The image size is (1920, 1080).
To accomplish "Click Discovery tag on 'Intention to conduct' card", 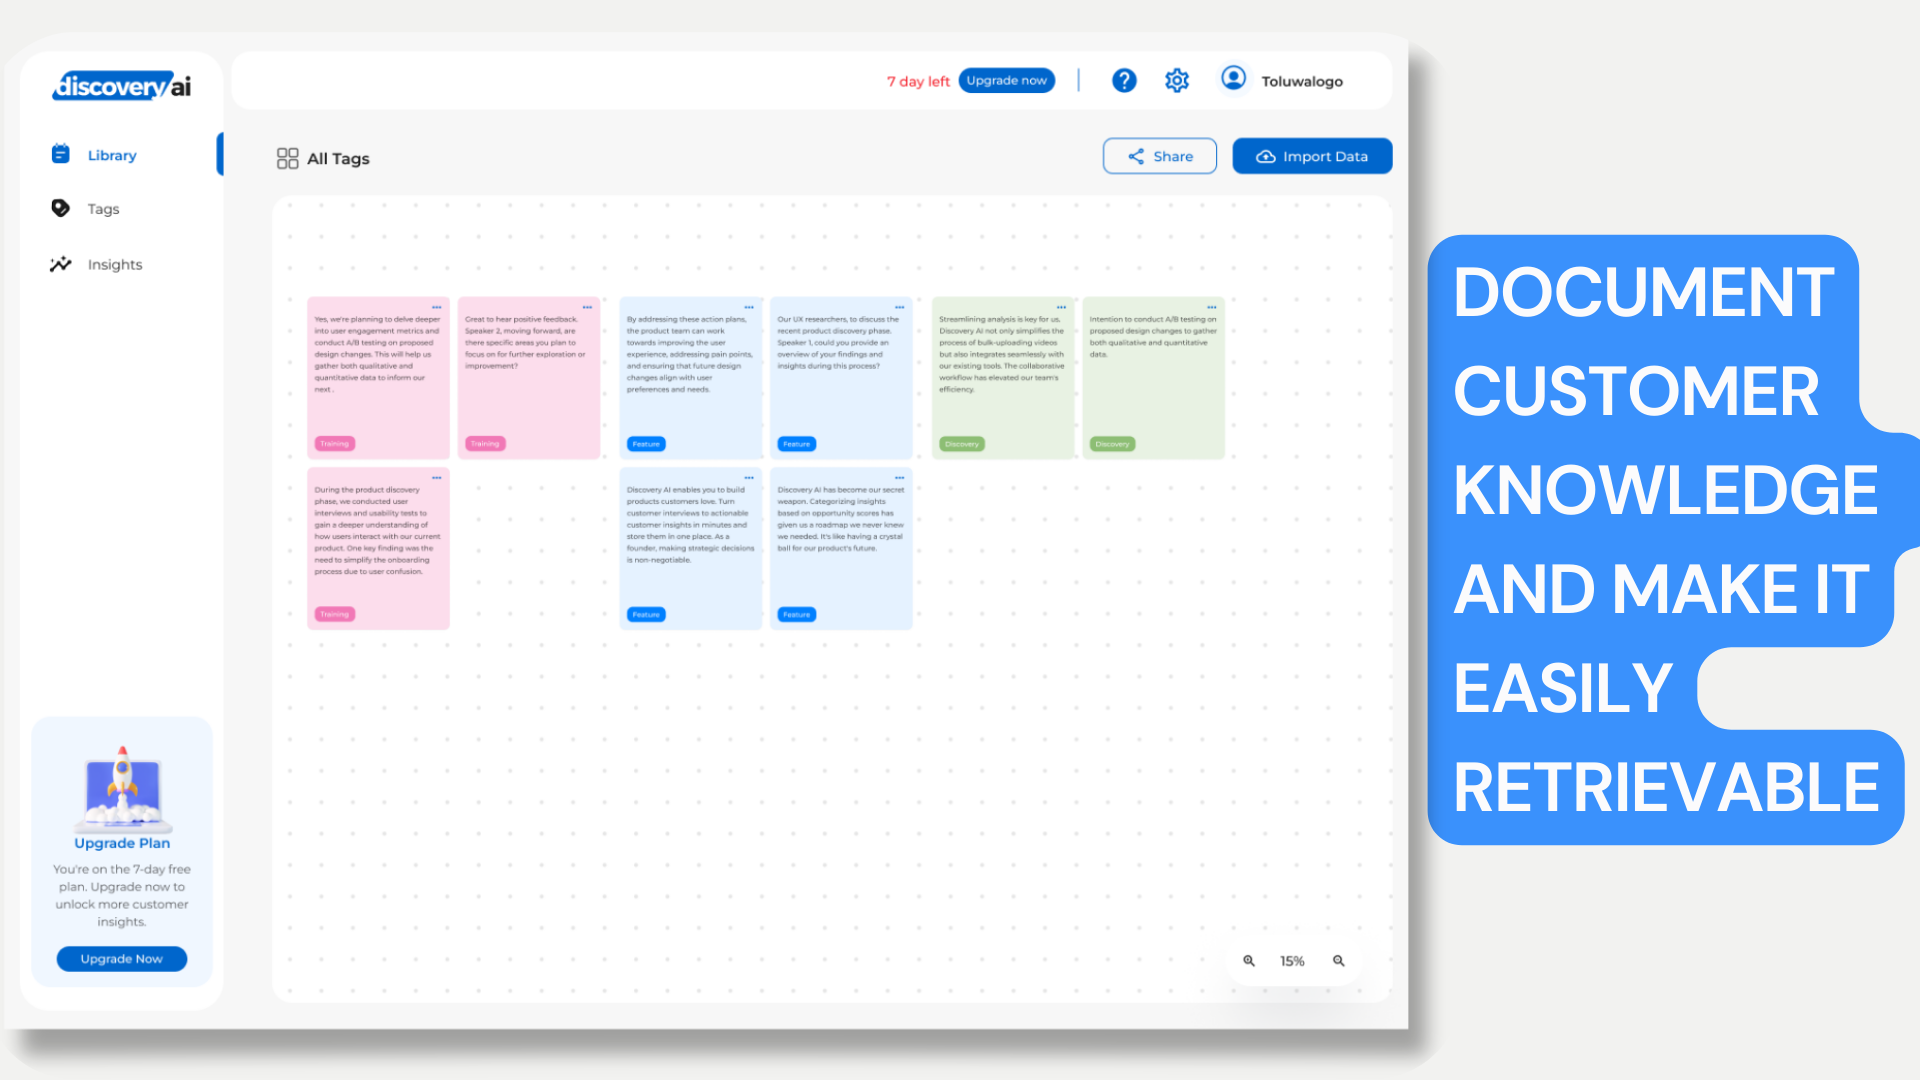I will coord(1112,444).
